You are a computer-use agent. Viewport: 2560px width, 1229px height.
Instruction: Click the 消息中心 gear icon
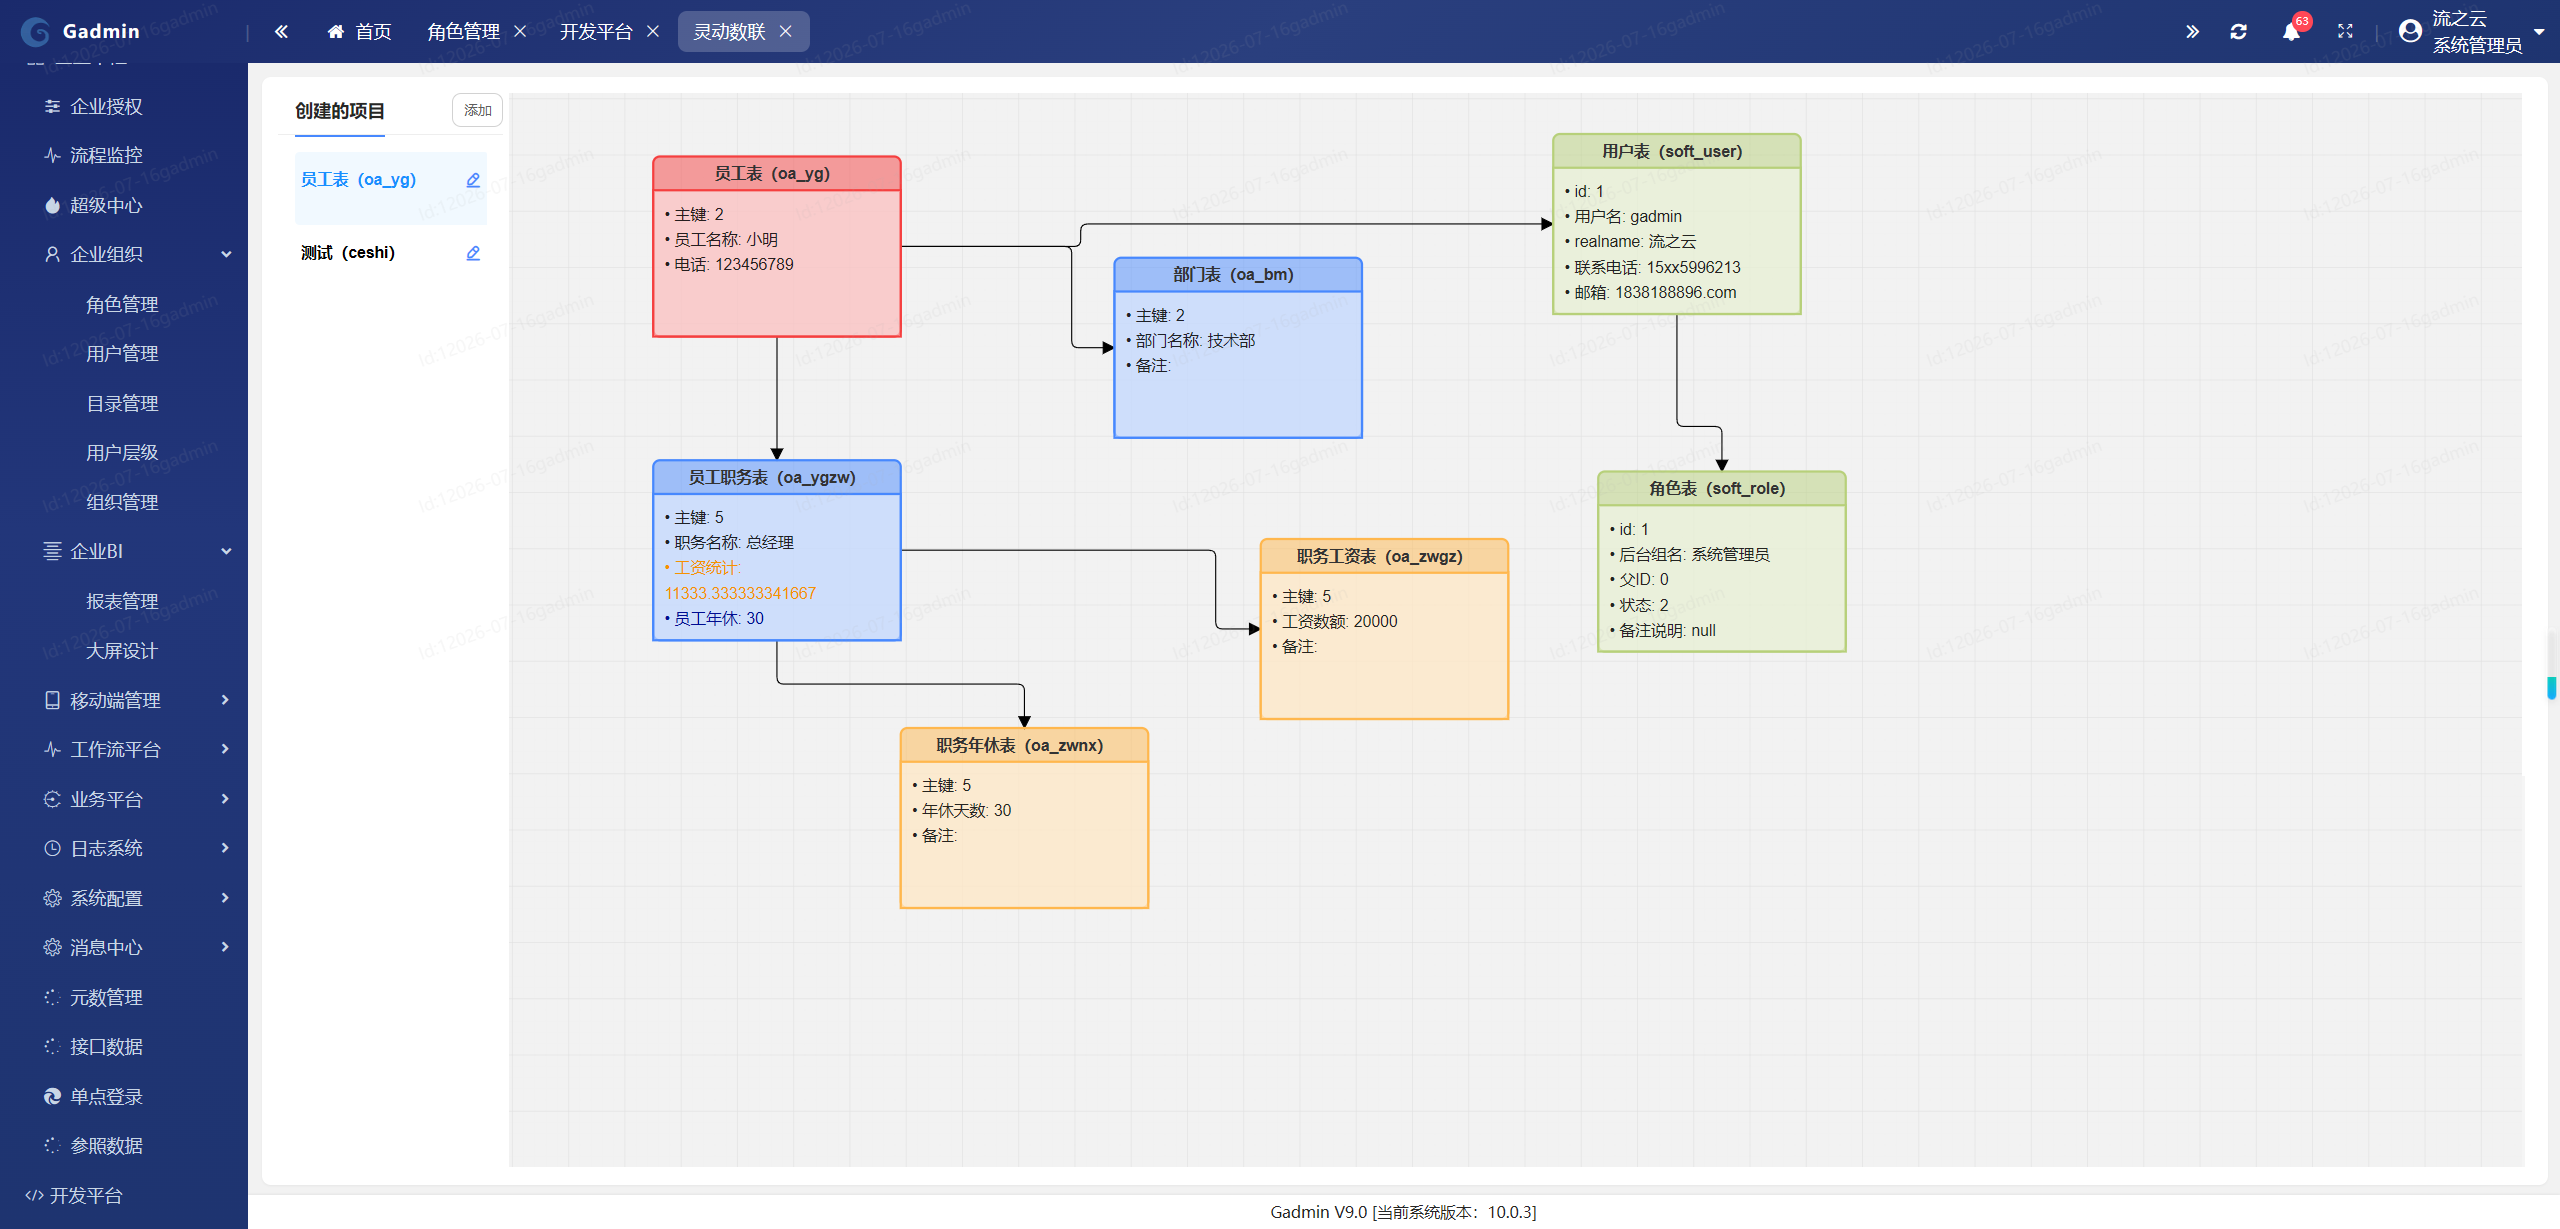coord(52,947)
